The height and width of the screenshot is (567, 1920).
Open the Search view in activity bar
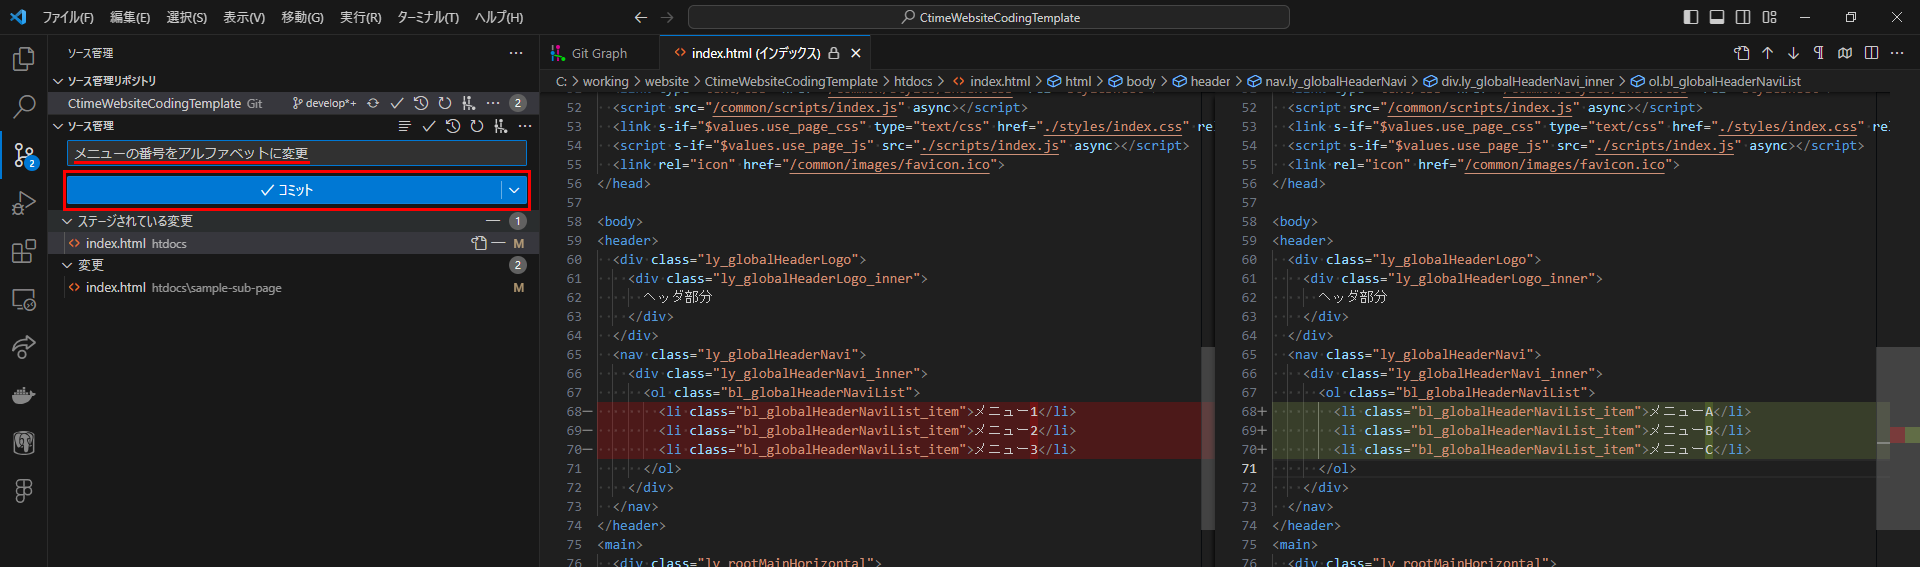[x=23, y=106]
